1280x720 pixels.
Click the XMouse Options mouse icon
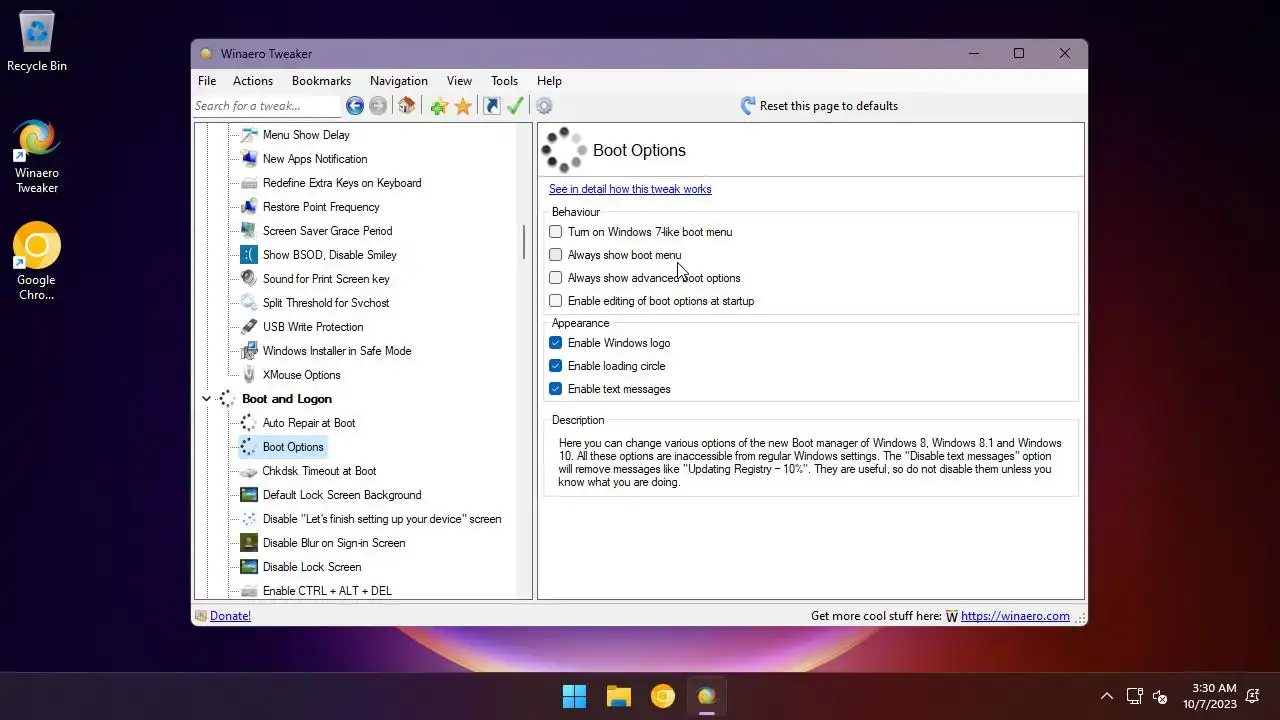point(249,375)
